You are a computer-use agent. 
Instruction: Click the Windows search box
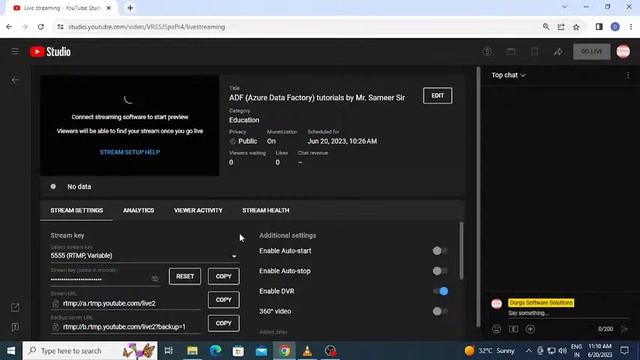click(x=90, y=351)
